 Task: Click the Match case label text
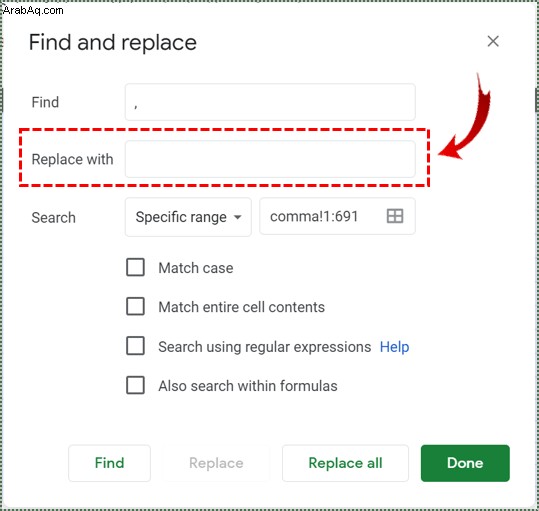pos(196,268)
